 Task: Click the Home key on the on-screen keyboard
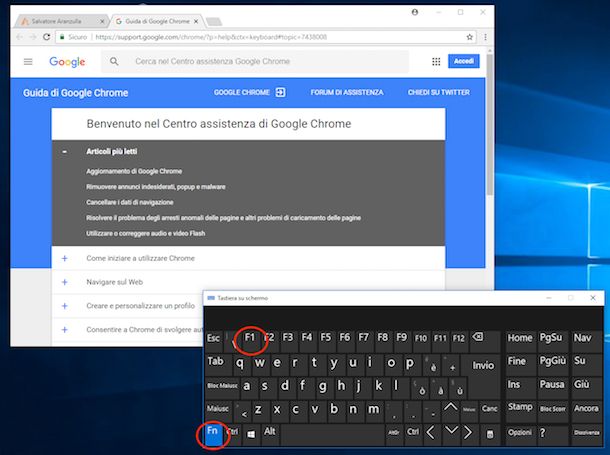520,341
